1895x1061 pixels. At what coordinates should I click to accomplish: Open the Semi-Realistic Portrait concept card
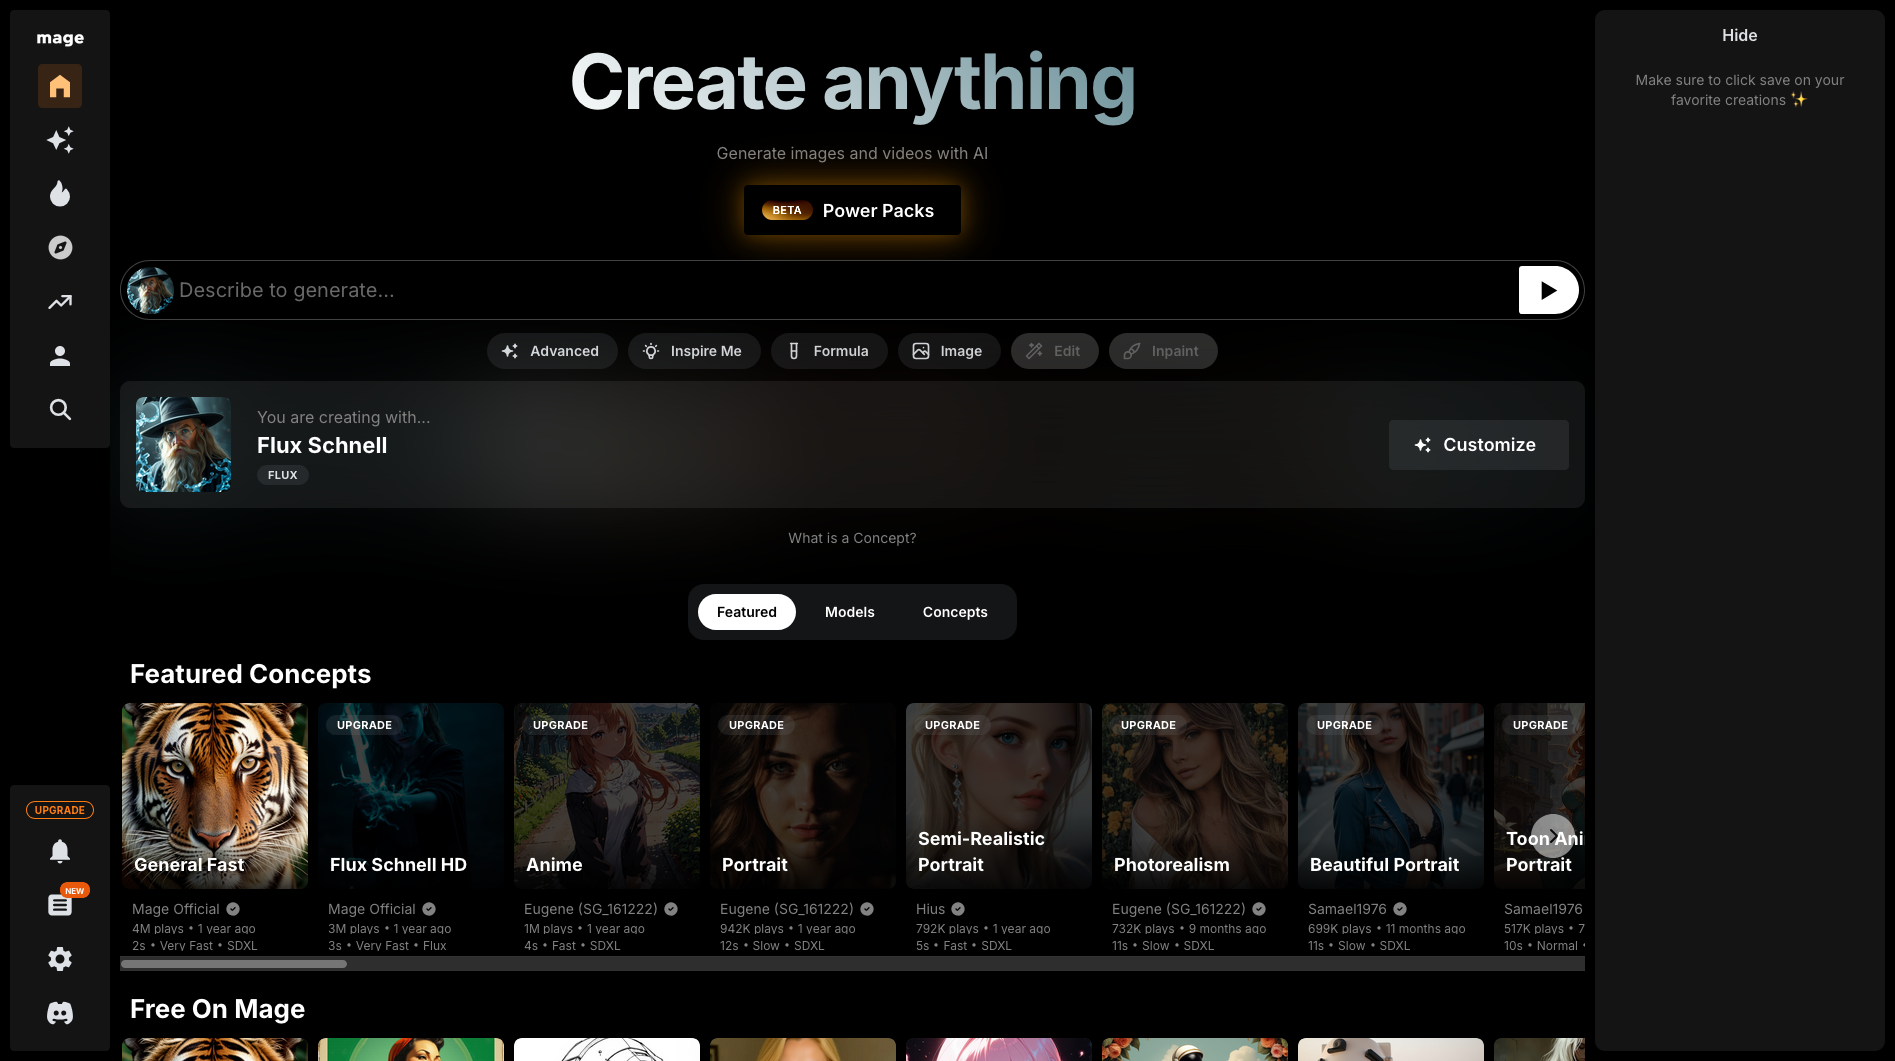point(999,796)
